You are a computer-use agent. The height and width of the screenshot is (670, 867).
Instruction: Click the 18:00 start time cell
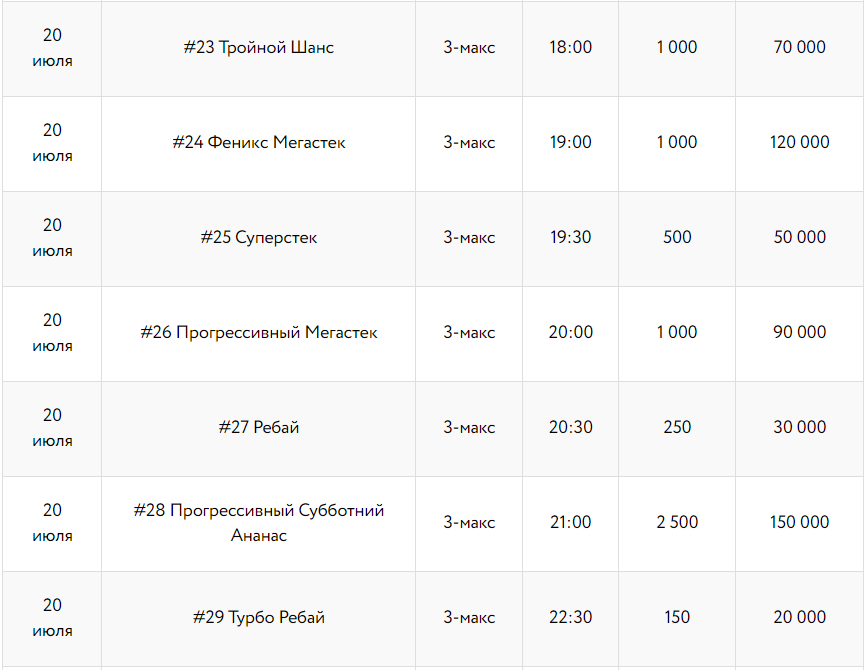pos(570,47)
